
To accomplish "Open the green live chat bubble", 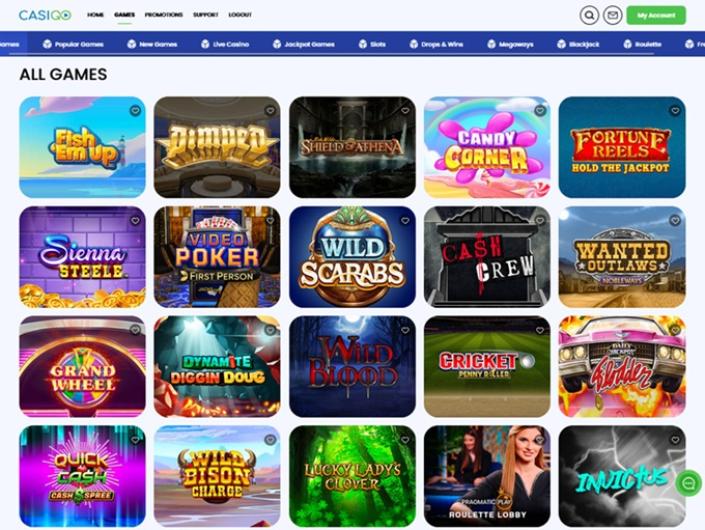I will [688, 483].
